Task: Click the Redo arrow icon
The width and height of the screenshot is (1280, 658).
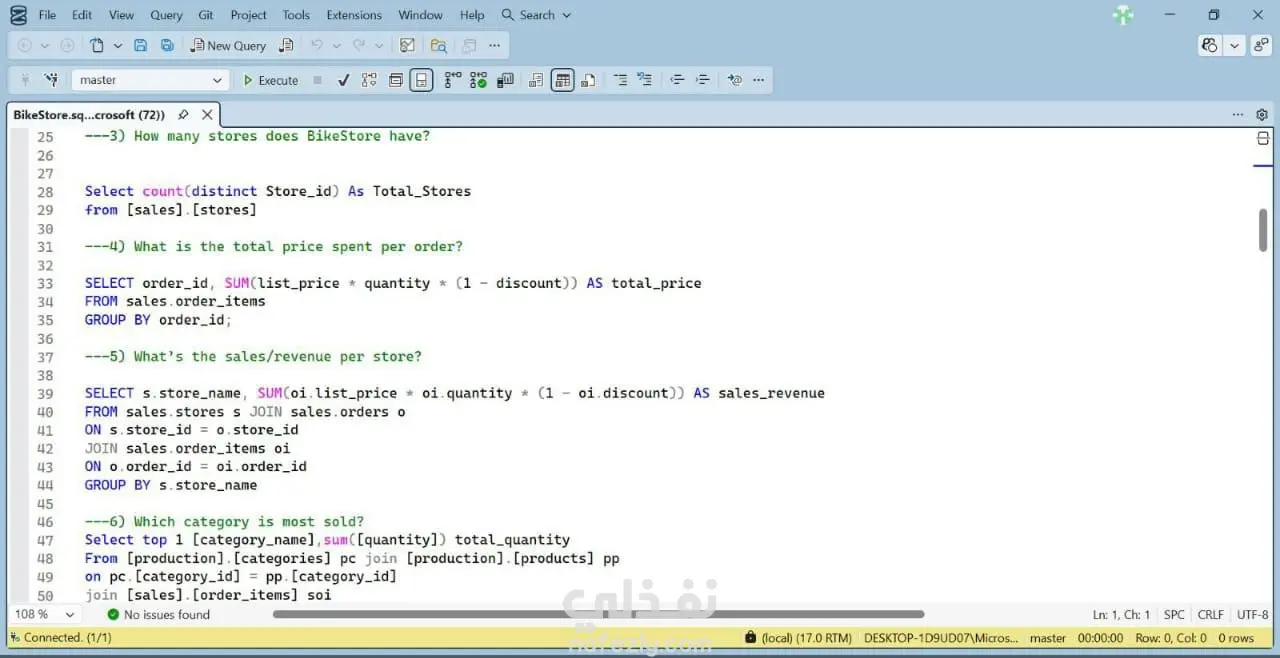Action: tap(358, 45)
